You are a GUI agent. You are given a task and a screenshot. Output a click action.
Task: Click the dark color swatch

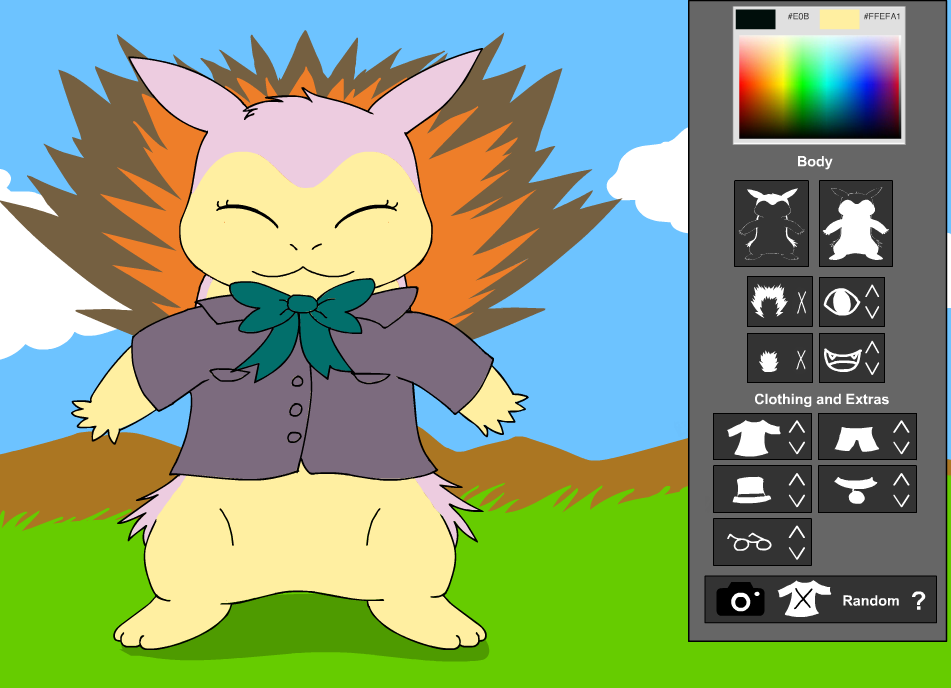point(755,19)
